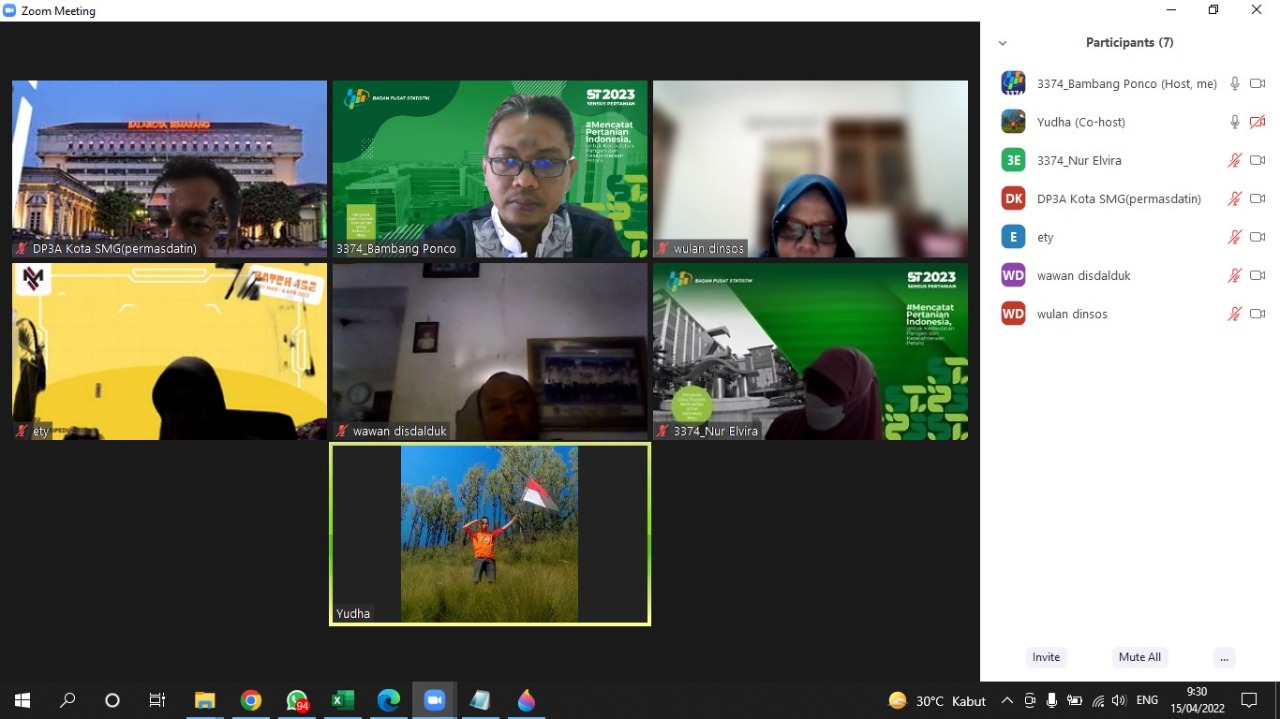
Task: Unmute ety's muted microphone icon
Action: 1235,237
